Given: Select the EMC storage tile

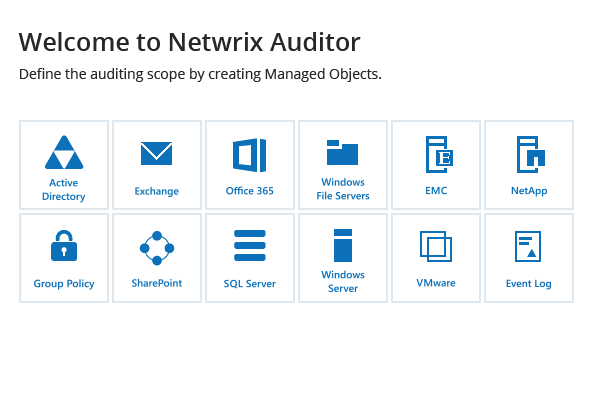Looking at the screenshot, I should [x=436, y=165].
